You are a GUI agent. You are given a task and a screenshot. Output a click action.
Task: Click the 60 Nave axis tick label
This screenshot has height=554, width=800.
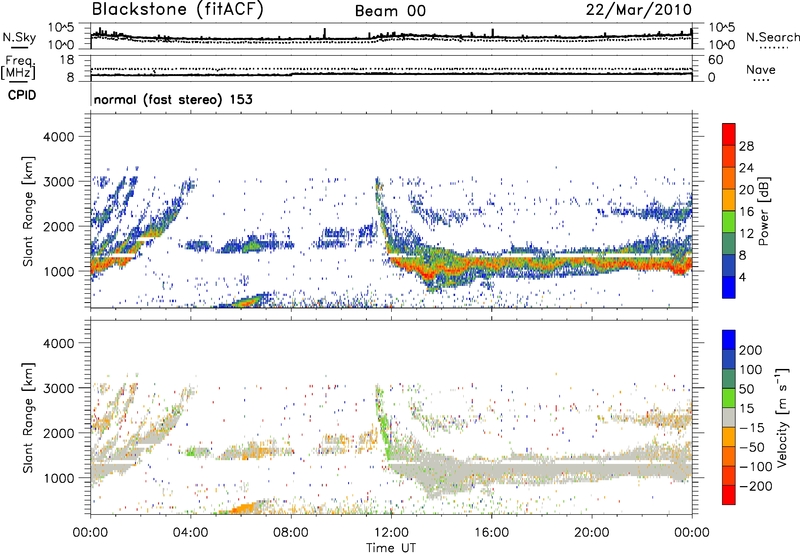pos(715,60)
